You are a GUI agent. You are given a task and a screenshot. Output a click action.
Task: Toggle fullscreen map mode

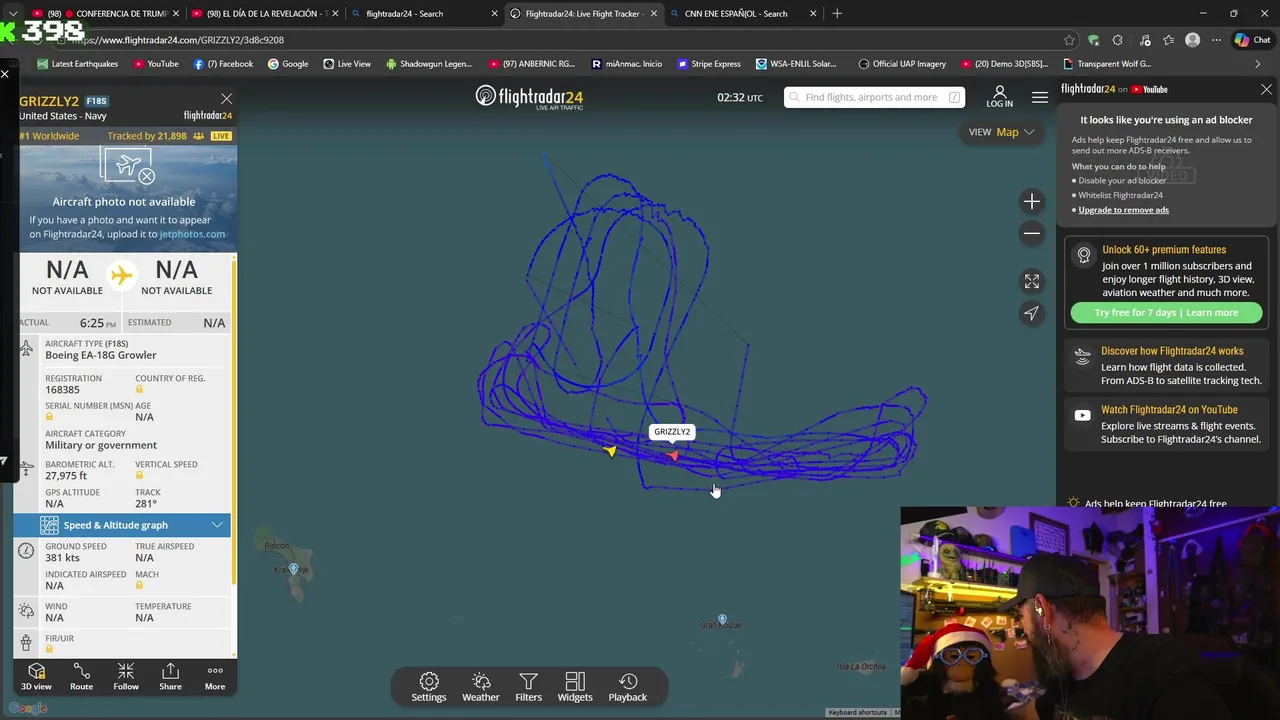click(1032, 282)
